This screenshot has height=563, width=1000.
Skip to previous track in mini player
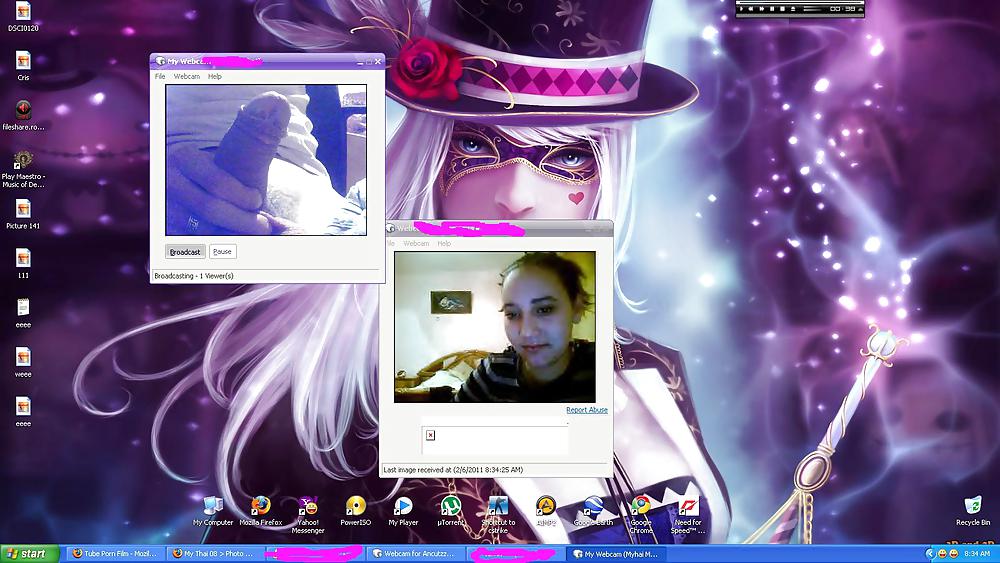click(x=751, y=9)
